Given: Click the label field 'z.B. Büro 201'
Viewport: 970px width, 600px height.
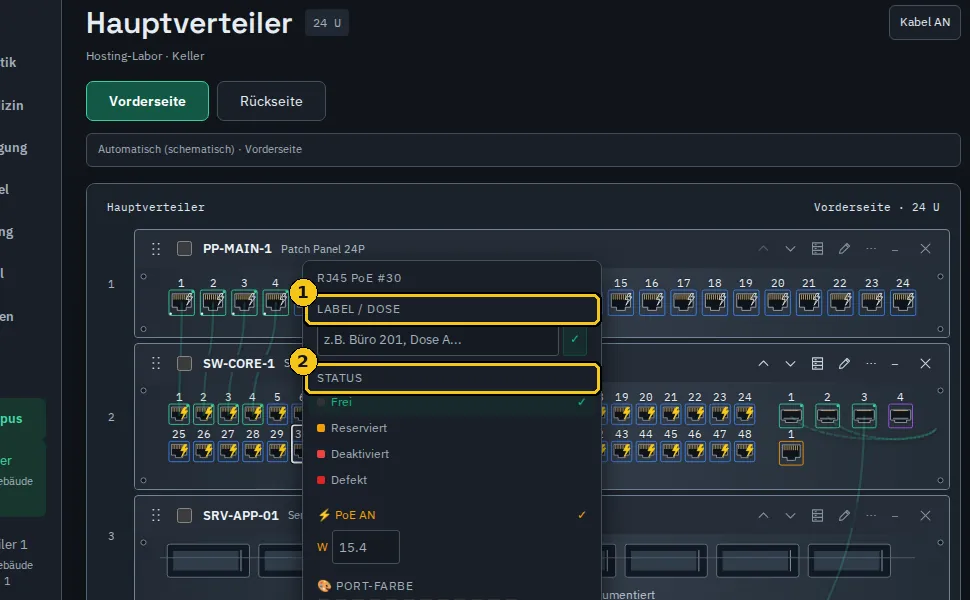Looking at the screenshot, I should coord(437,340).
